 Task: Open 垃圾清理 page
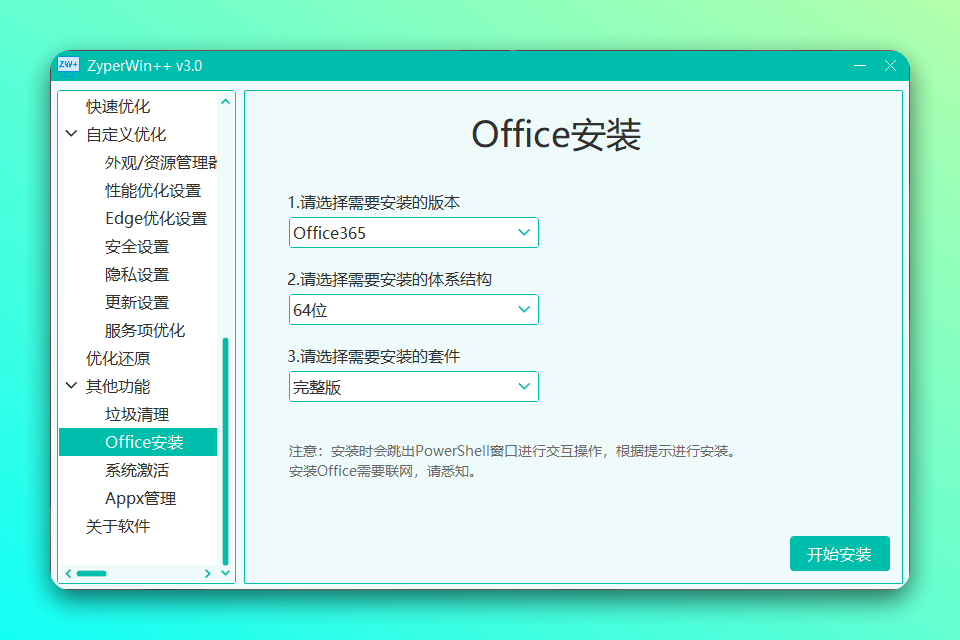click(x=137, y=415)
